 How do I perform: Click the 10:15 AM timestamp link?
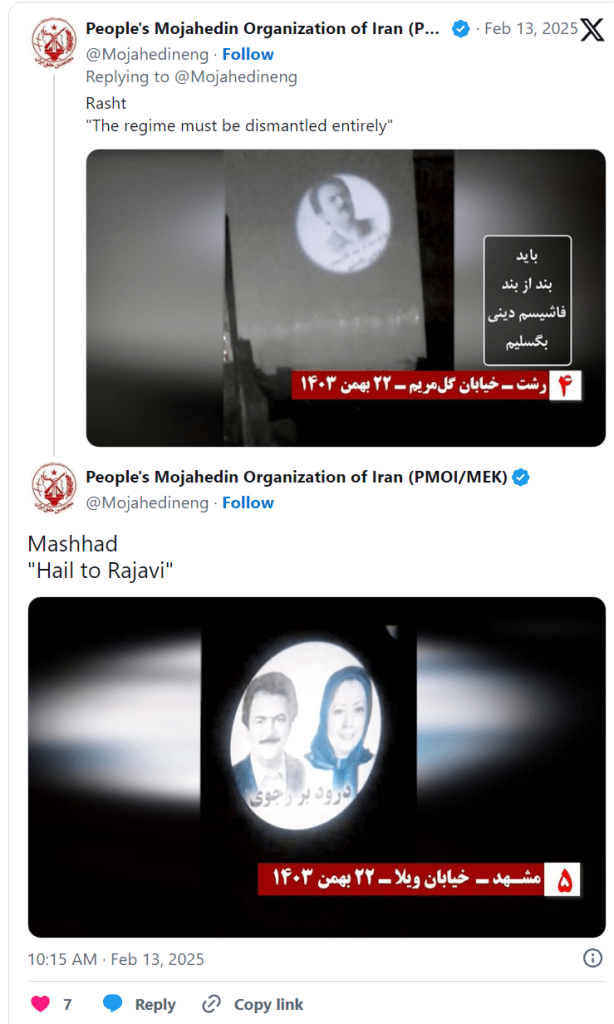pyautogui.click(x=116, y=959)
